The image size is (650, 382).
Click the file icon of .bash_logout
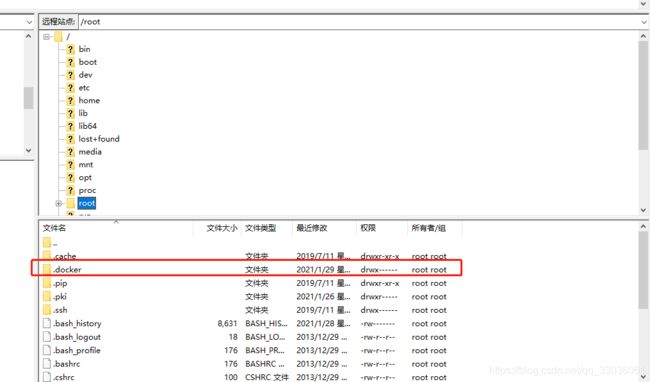[47, 337]
